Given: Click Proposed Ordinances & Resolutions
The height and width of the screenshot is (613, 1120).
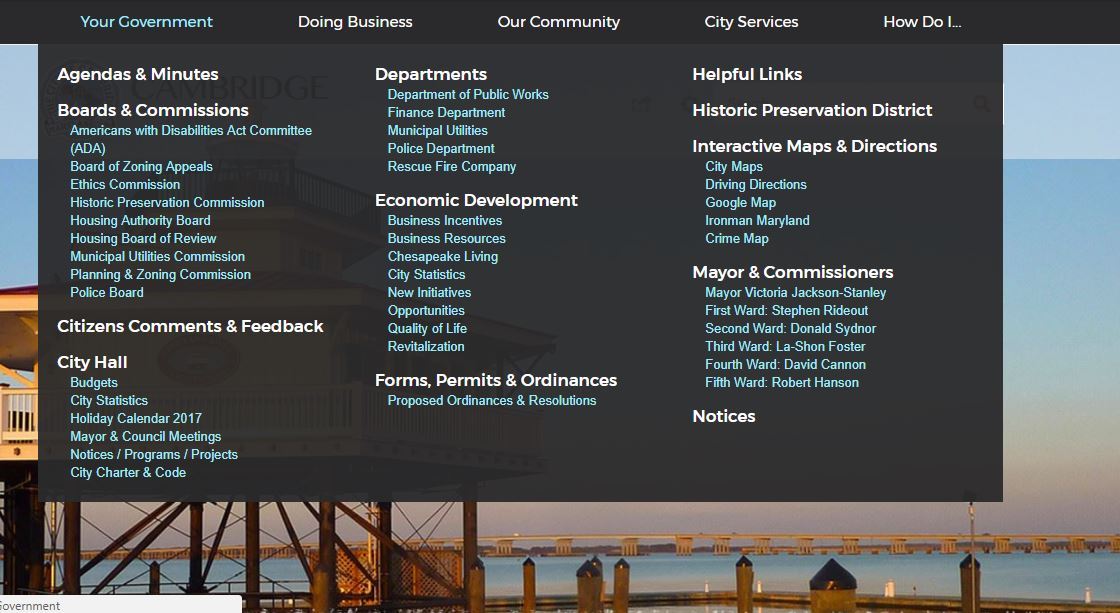Looking at the screenshot, I should 492,400.
